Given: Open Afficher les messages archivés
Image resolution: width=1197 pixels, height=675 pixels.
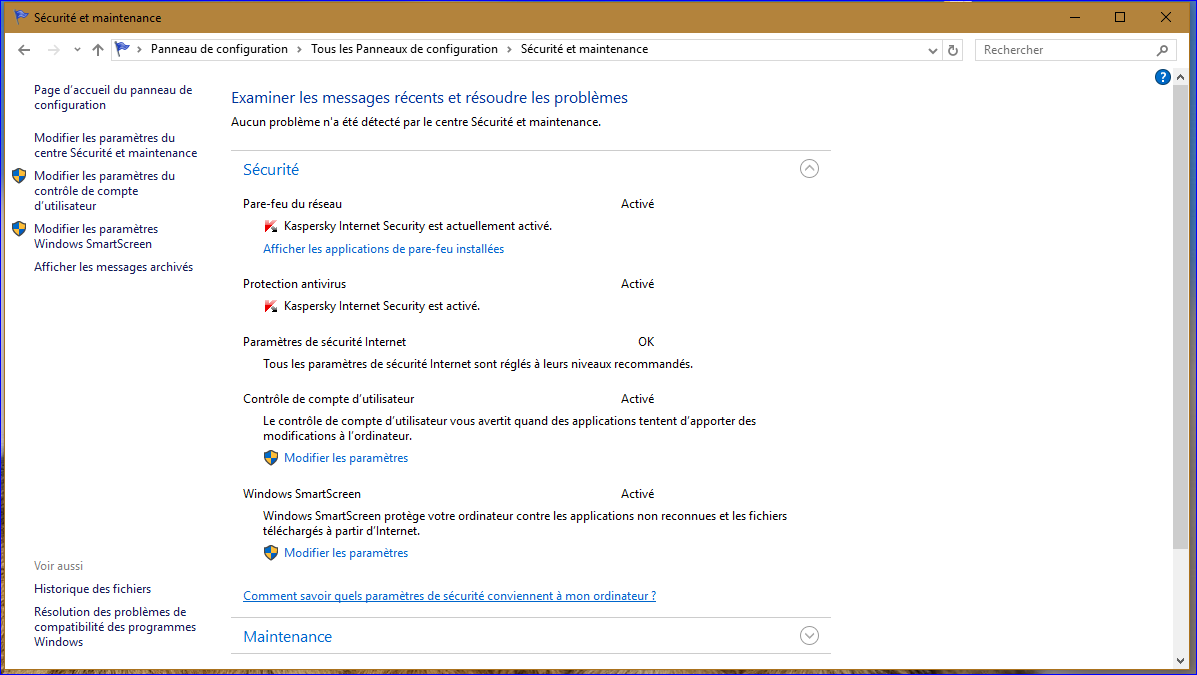Looking at the screenshot, I should [113, 266].
